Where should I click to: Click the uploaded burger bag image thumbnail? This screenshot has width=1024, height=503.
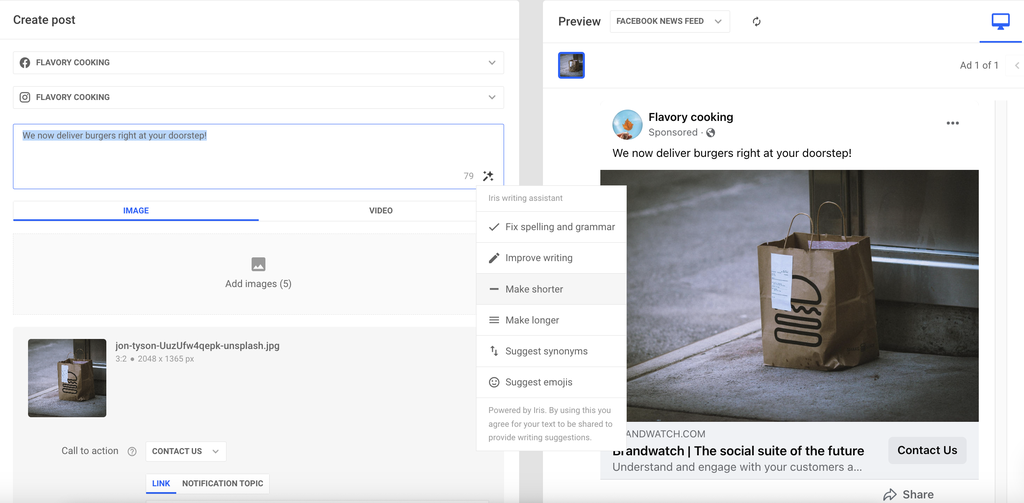coord(67,377)
